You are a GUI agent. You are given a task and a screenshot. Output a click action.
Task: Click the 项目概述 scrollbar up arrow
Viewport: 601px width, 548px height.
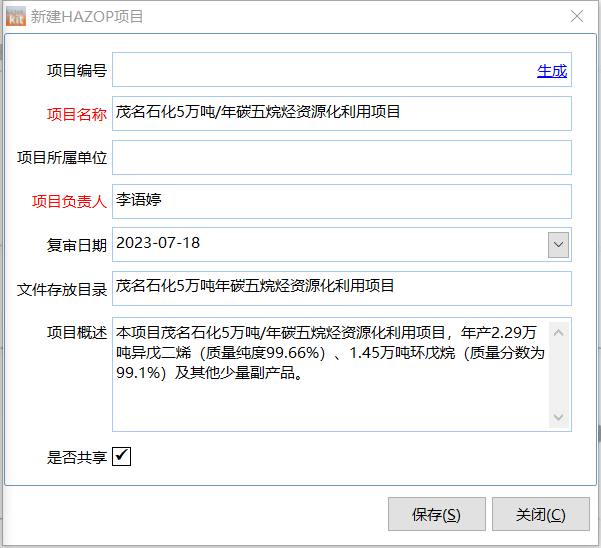558,333
